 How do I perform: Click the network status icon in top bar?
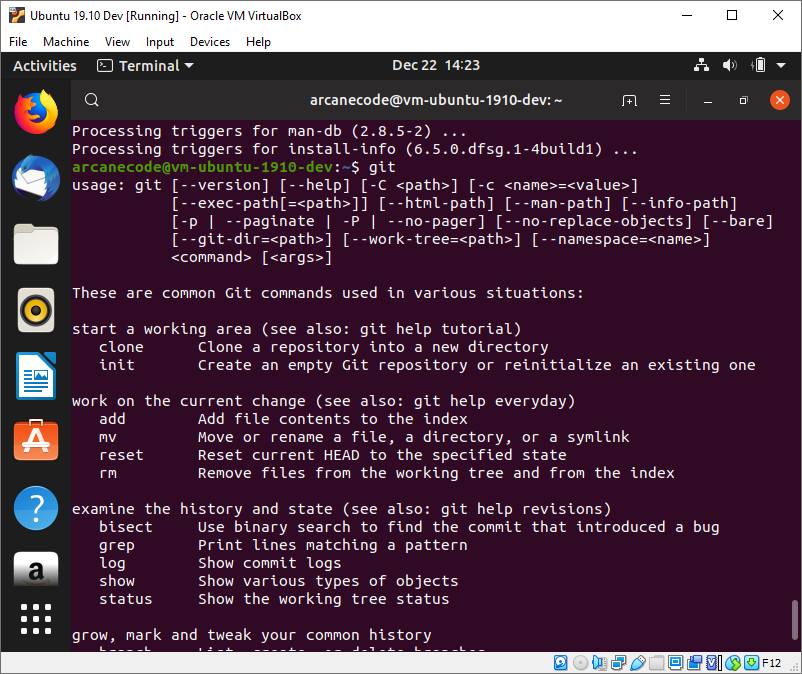coord(701,65)
